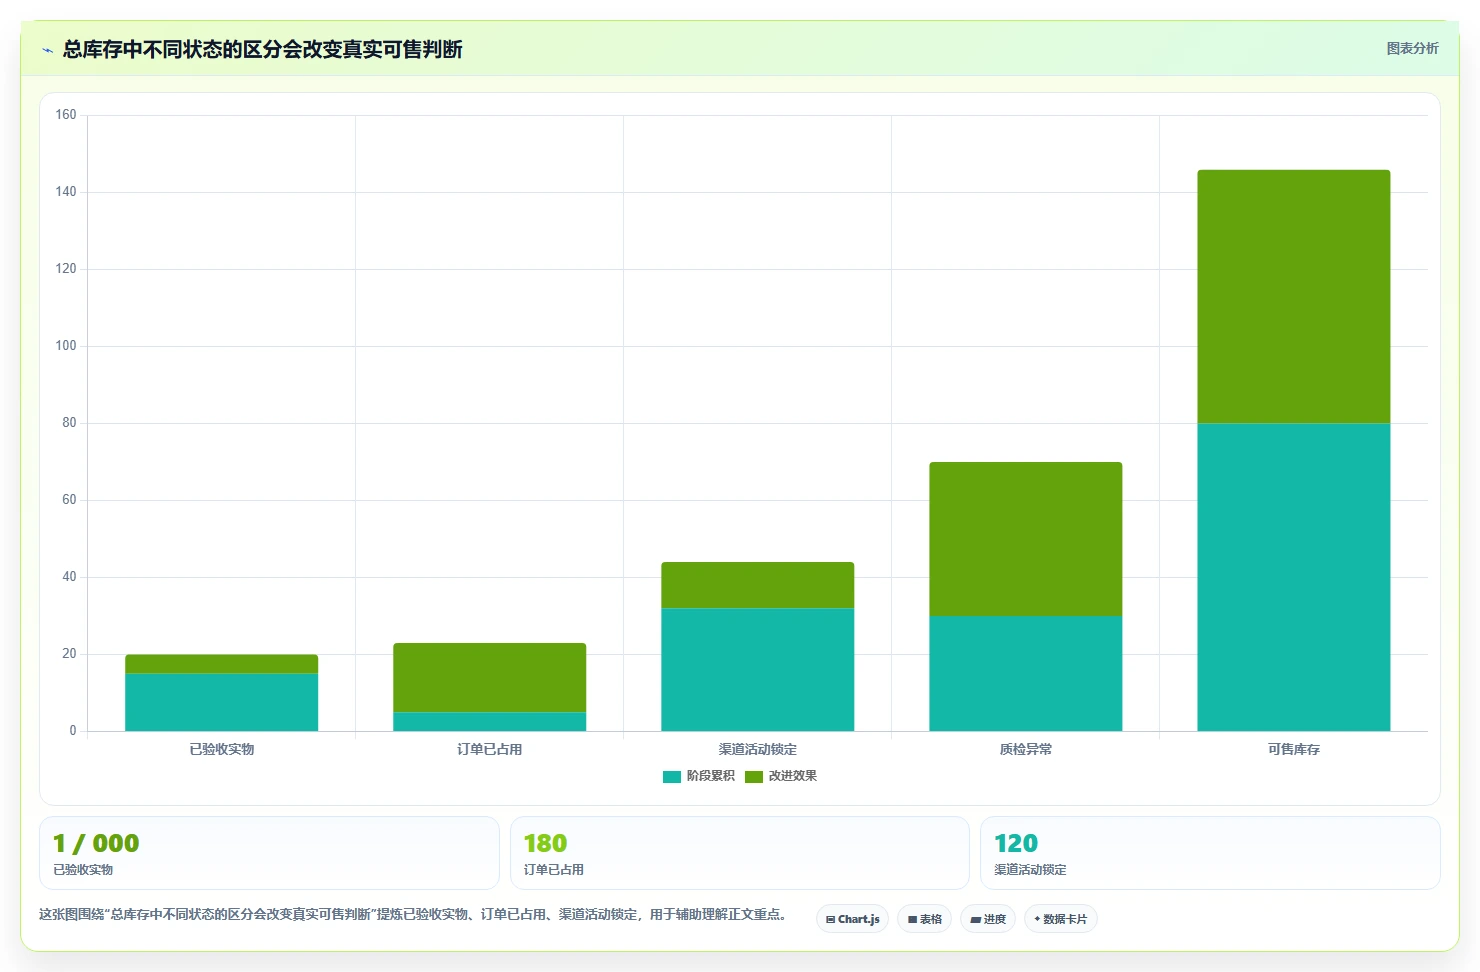Click the 180 data card value
The image size is (1480, 972).
tap(545, 844)
